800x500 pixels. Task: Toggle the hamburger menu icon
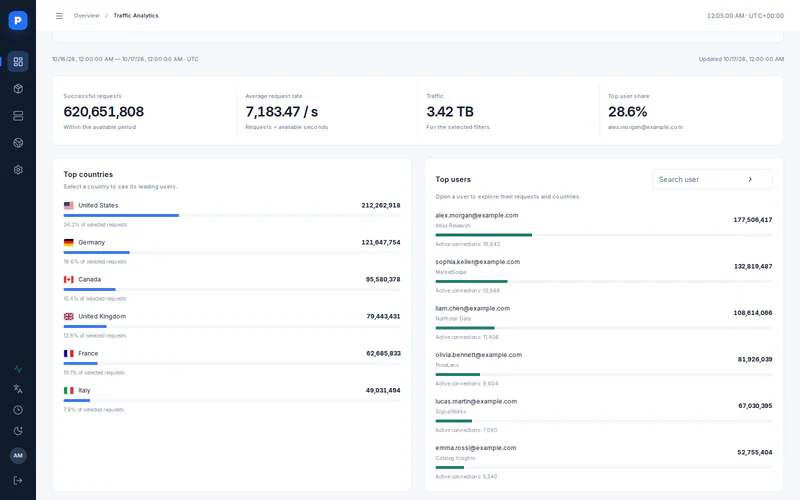pyautogui.click(x=60, y=16)
